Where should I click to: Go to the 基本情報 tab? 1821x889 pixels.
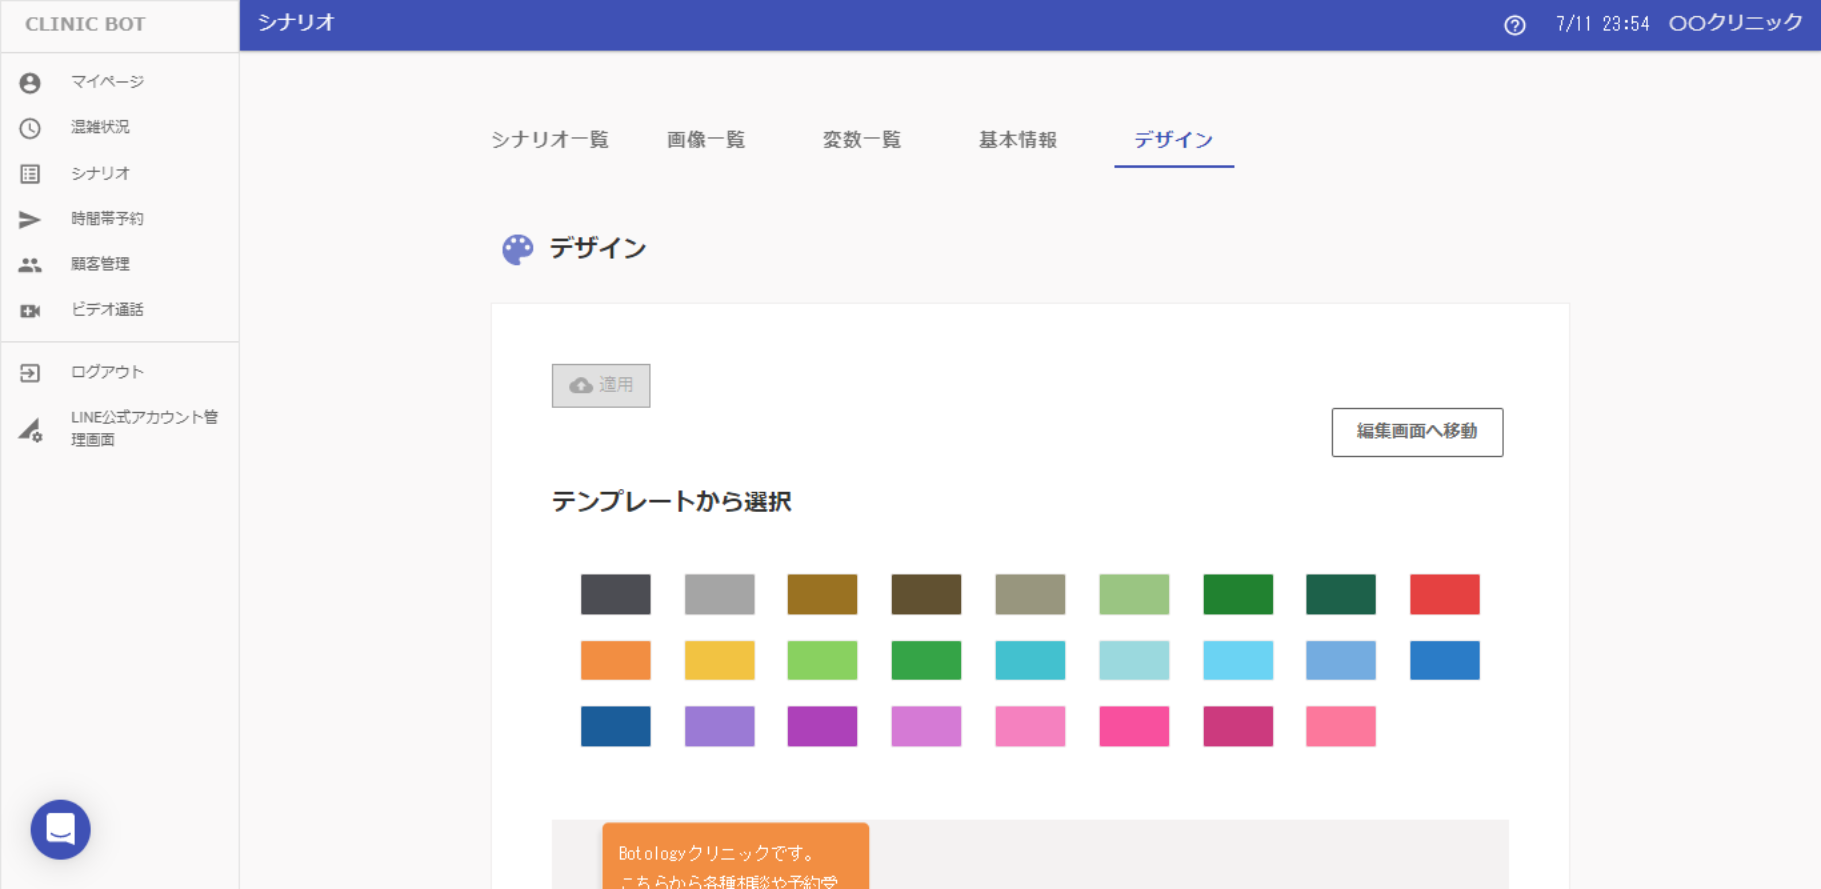(1017, 140)
